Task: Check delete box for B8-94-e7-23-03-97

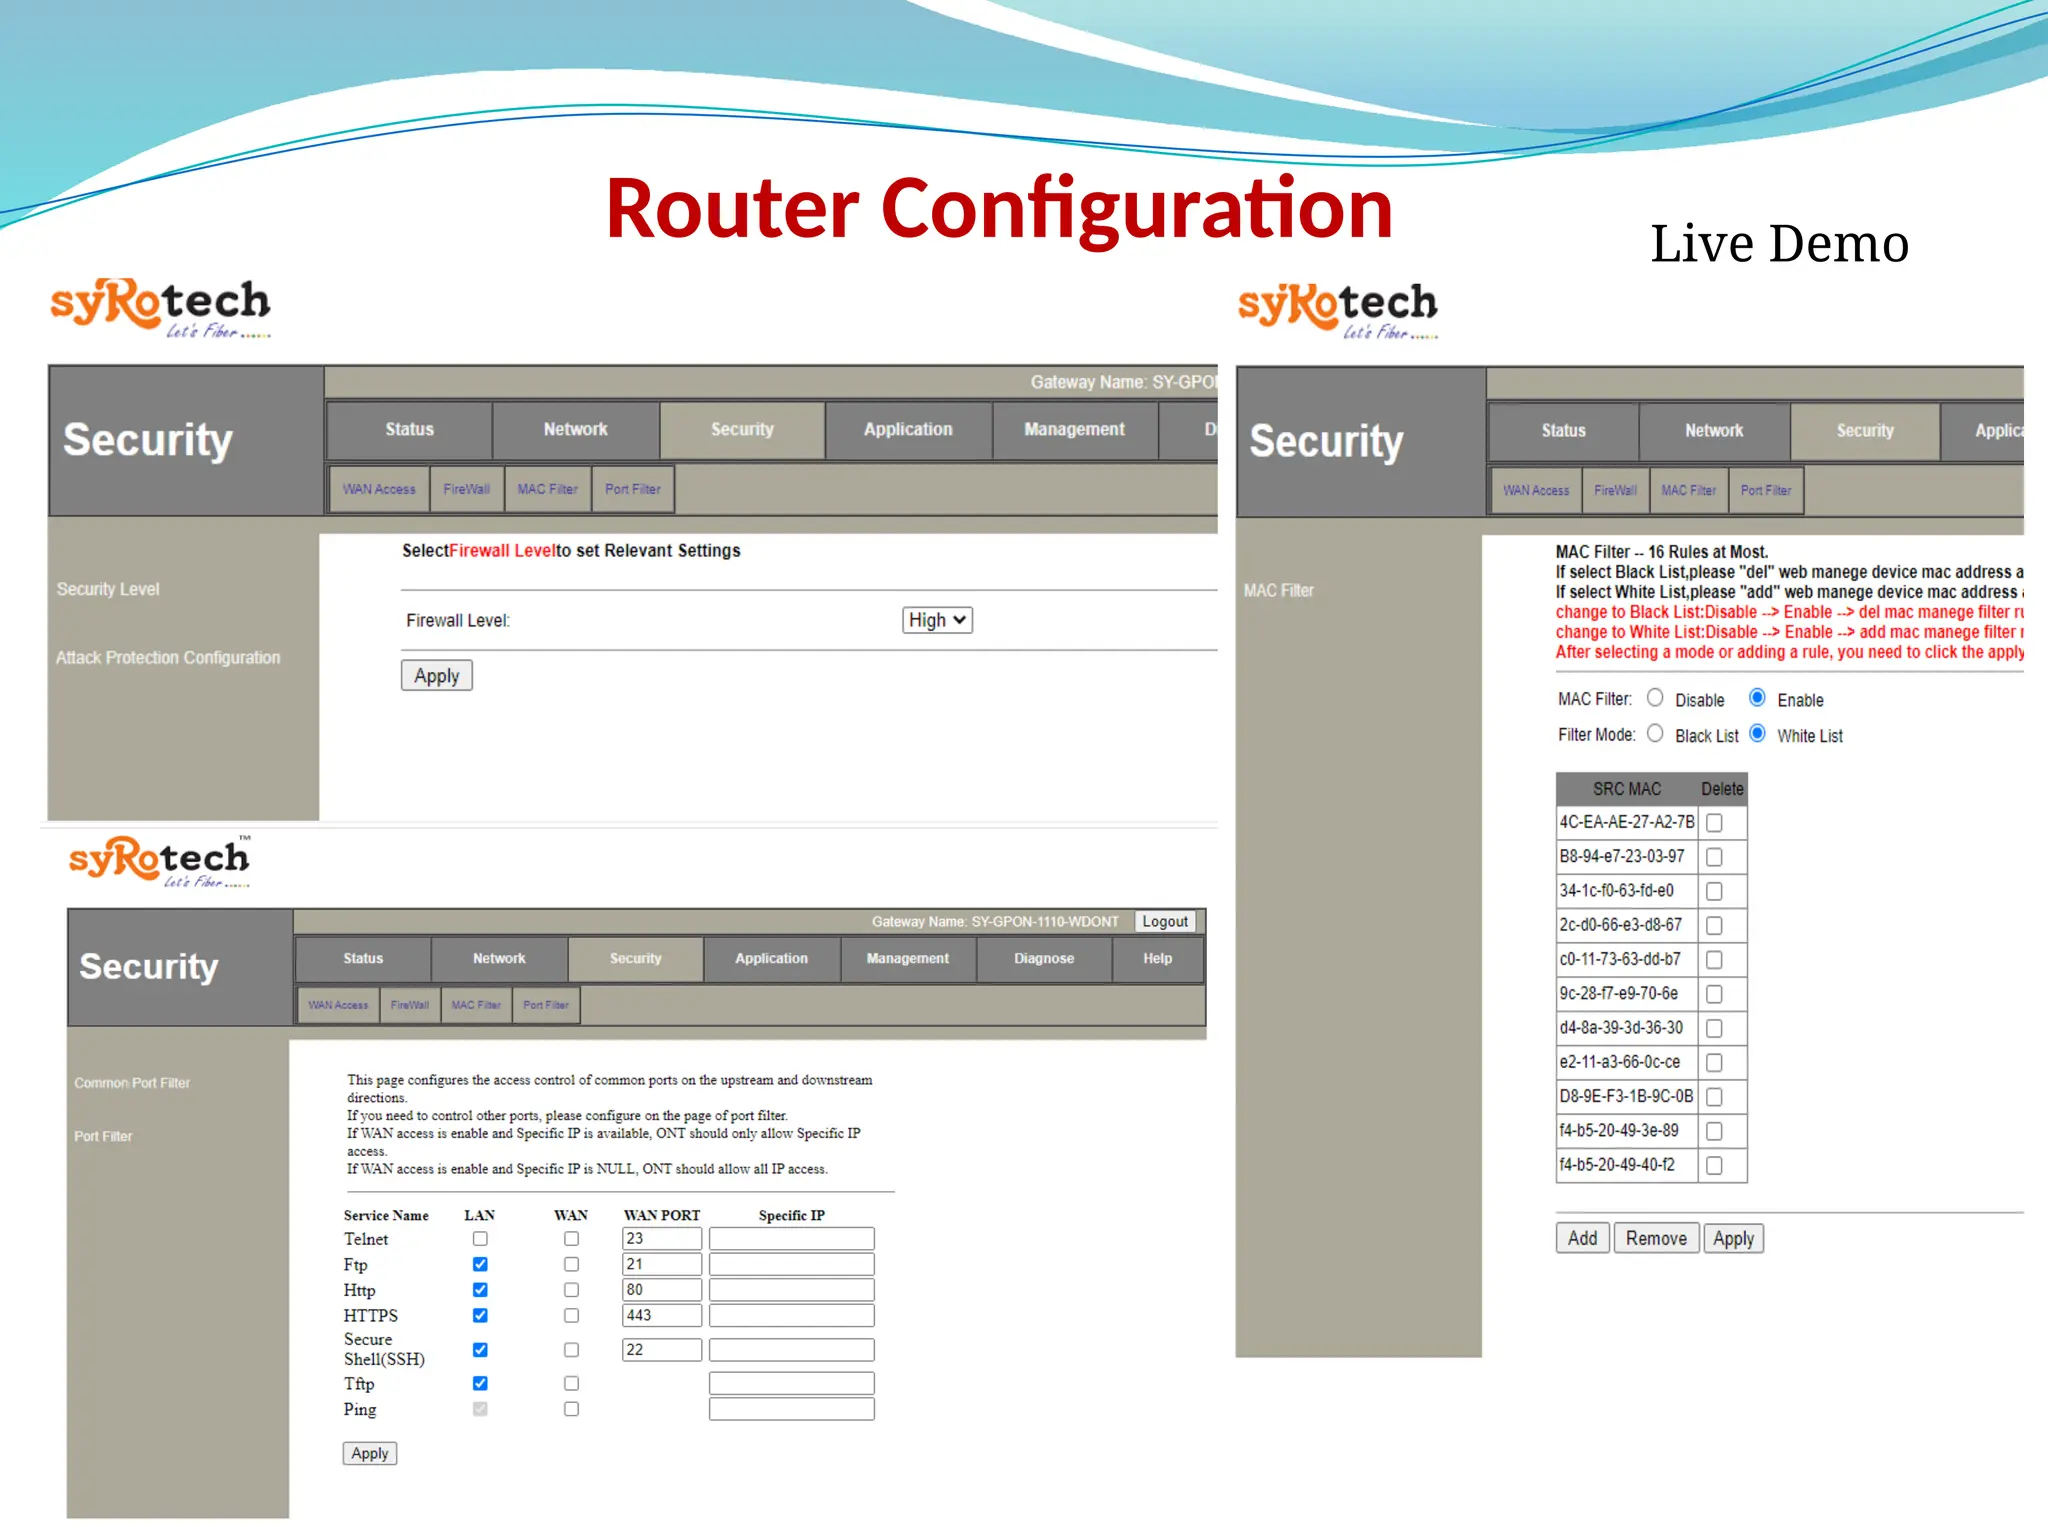Action: pyautogui.click(x=1714, y=857)
